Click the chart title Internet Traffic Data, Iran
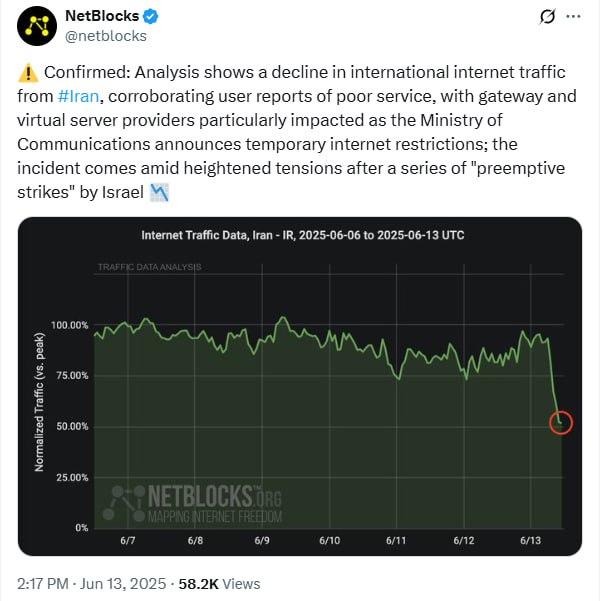 click(303, 235)
